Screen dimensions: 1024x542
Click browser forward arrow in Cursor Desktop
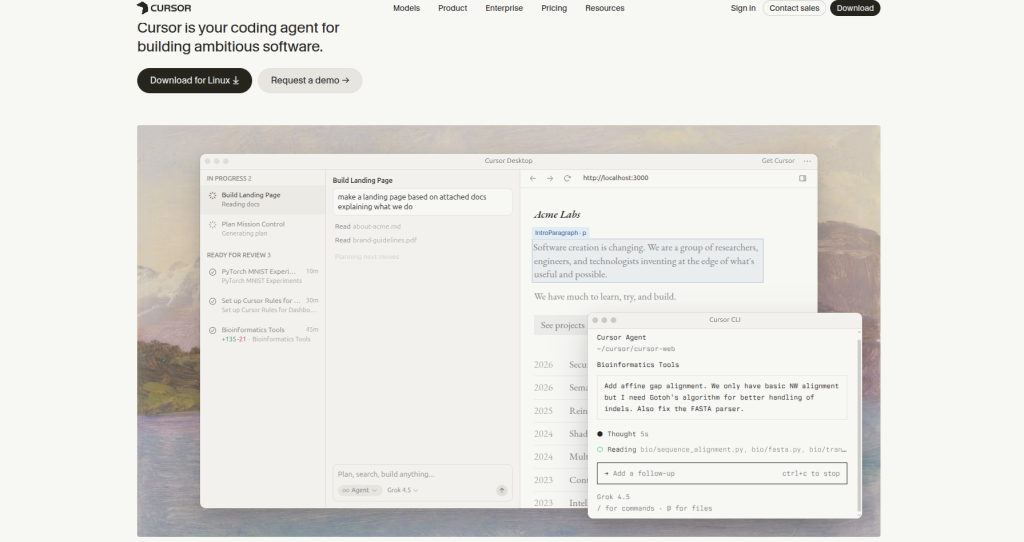click(x=550, y=178)
